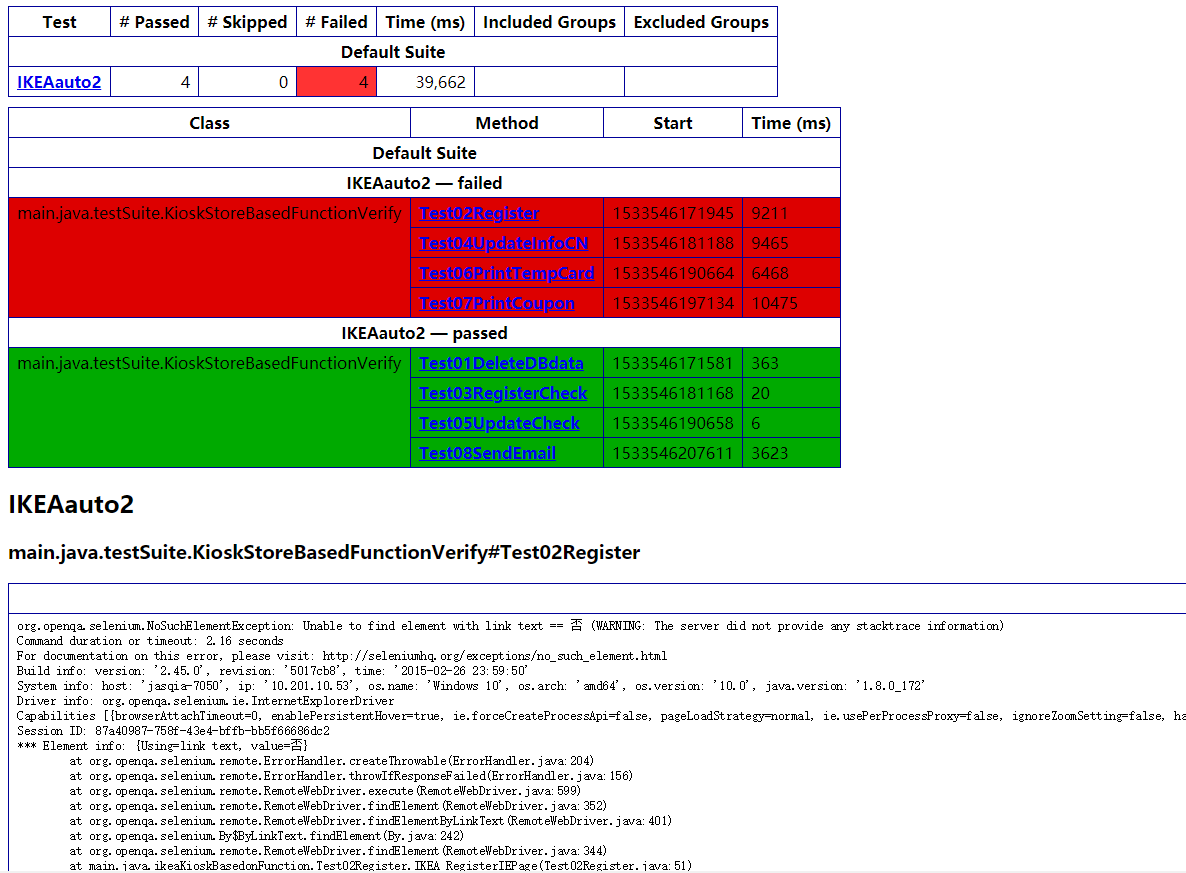This screenshot has height=873, width=1186.
Task: Open the Test03RegisterCheck method link
Action: (x=503, y=393)
